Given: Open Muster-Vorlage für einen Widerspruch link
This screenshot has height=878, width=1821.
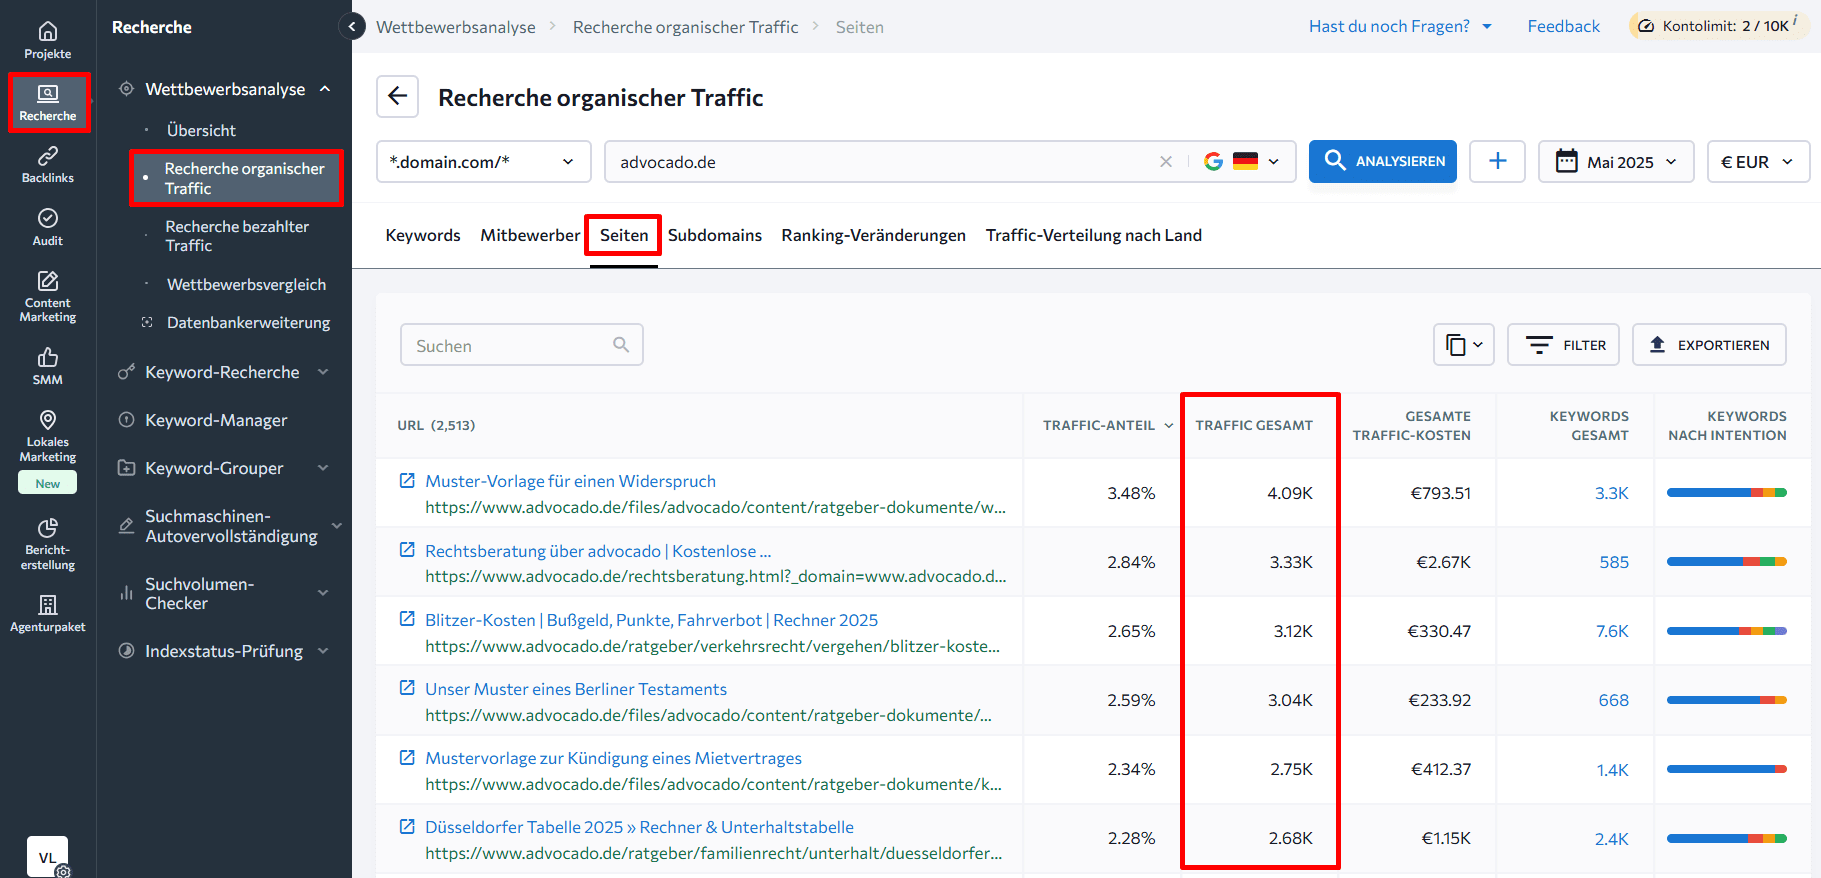Looking at the screenshot, I should pyautogui.click(x=570, y=481).
